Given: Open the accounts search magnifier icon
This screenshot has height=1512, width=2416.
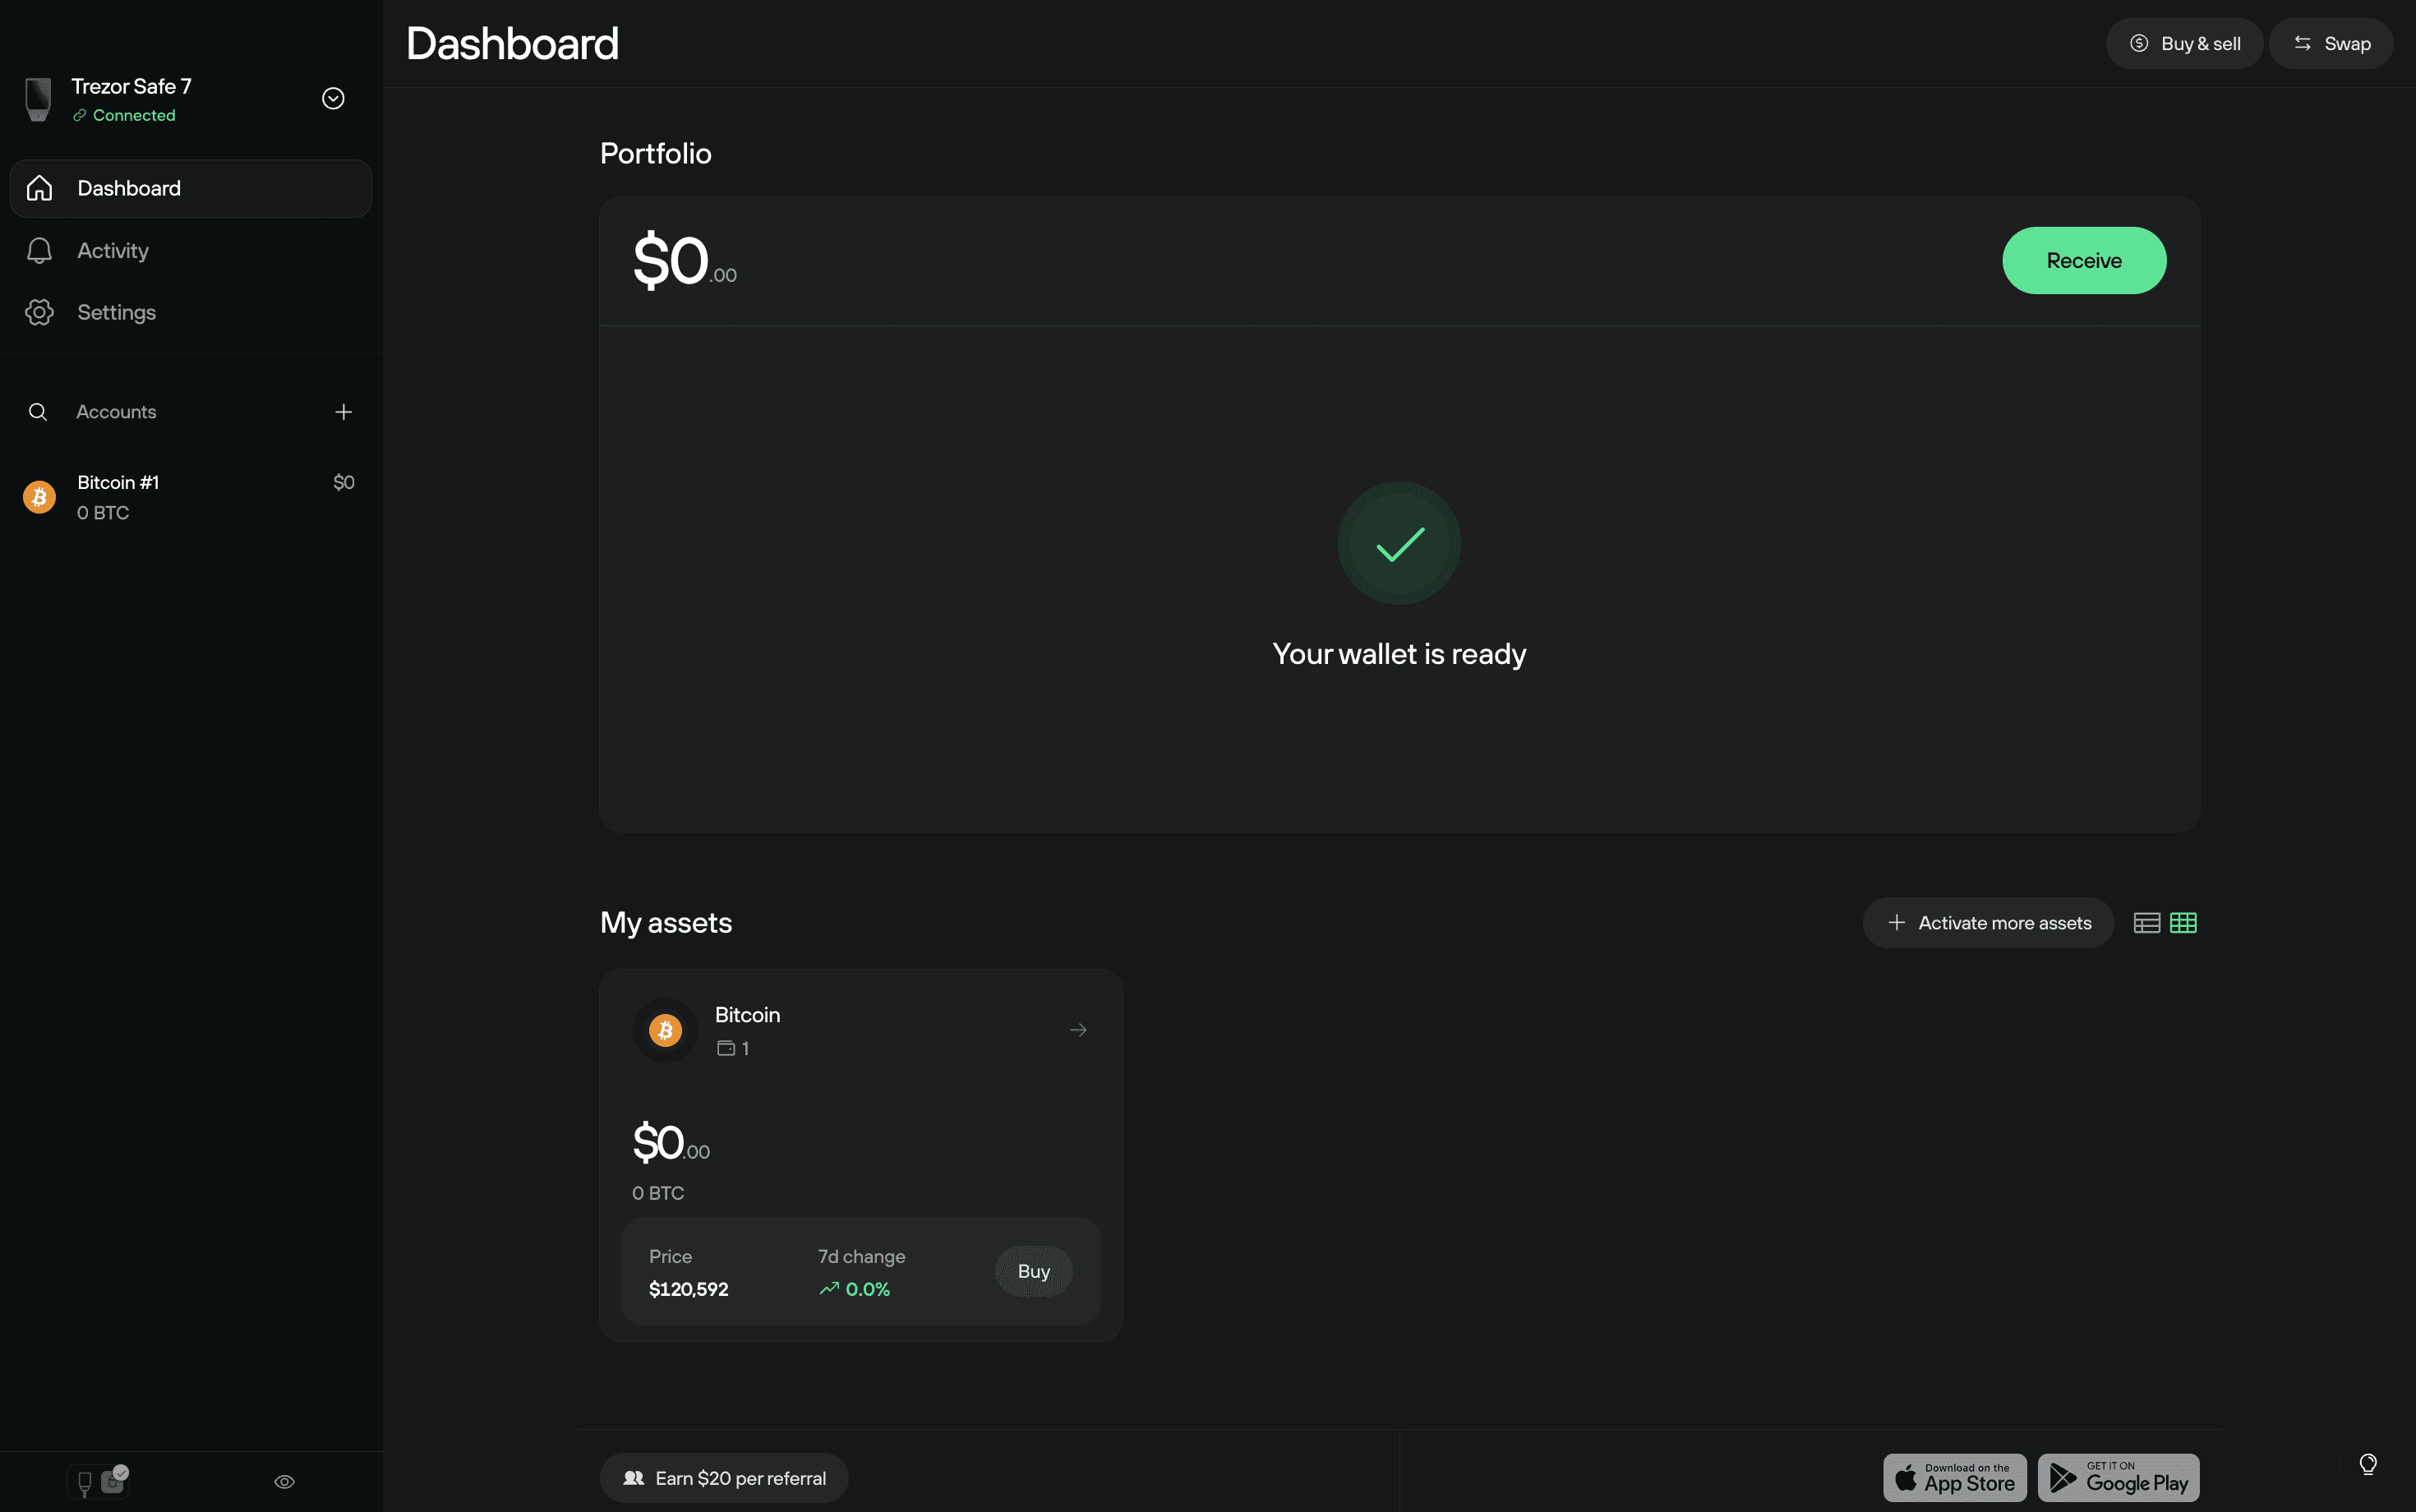Looking at the screenshot, I should 38,412.
